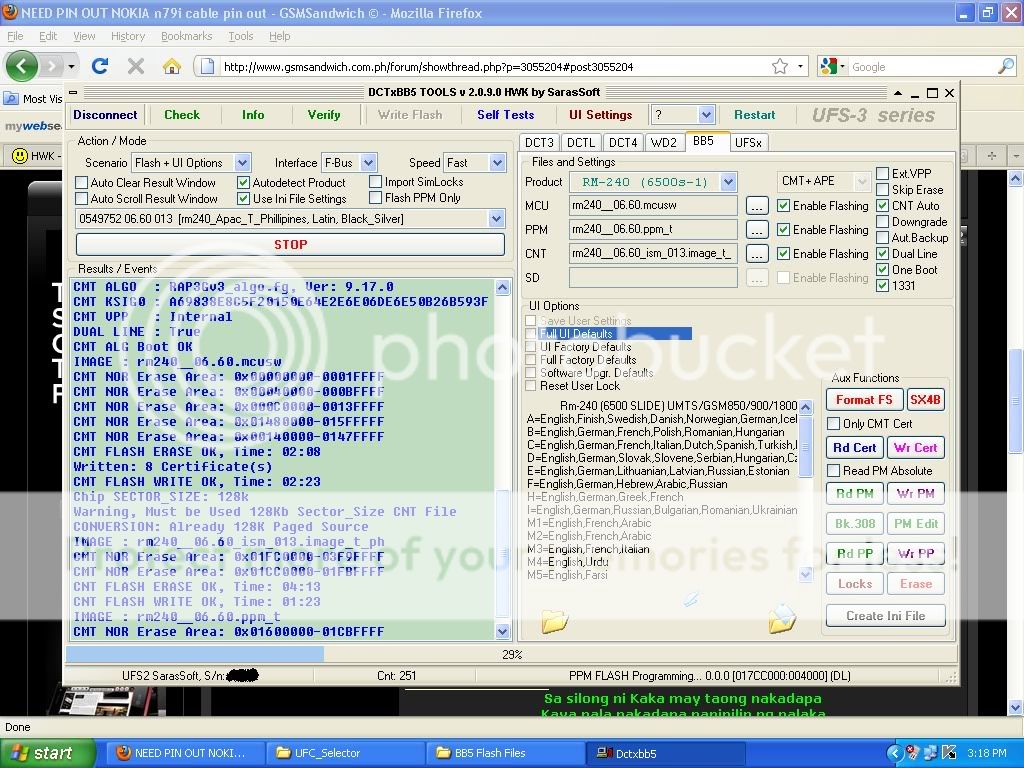Viewport: 1024px width, 768px height.
Task: Switch to the DCT3 tab
Action: coord(539,142)
